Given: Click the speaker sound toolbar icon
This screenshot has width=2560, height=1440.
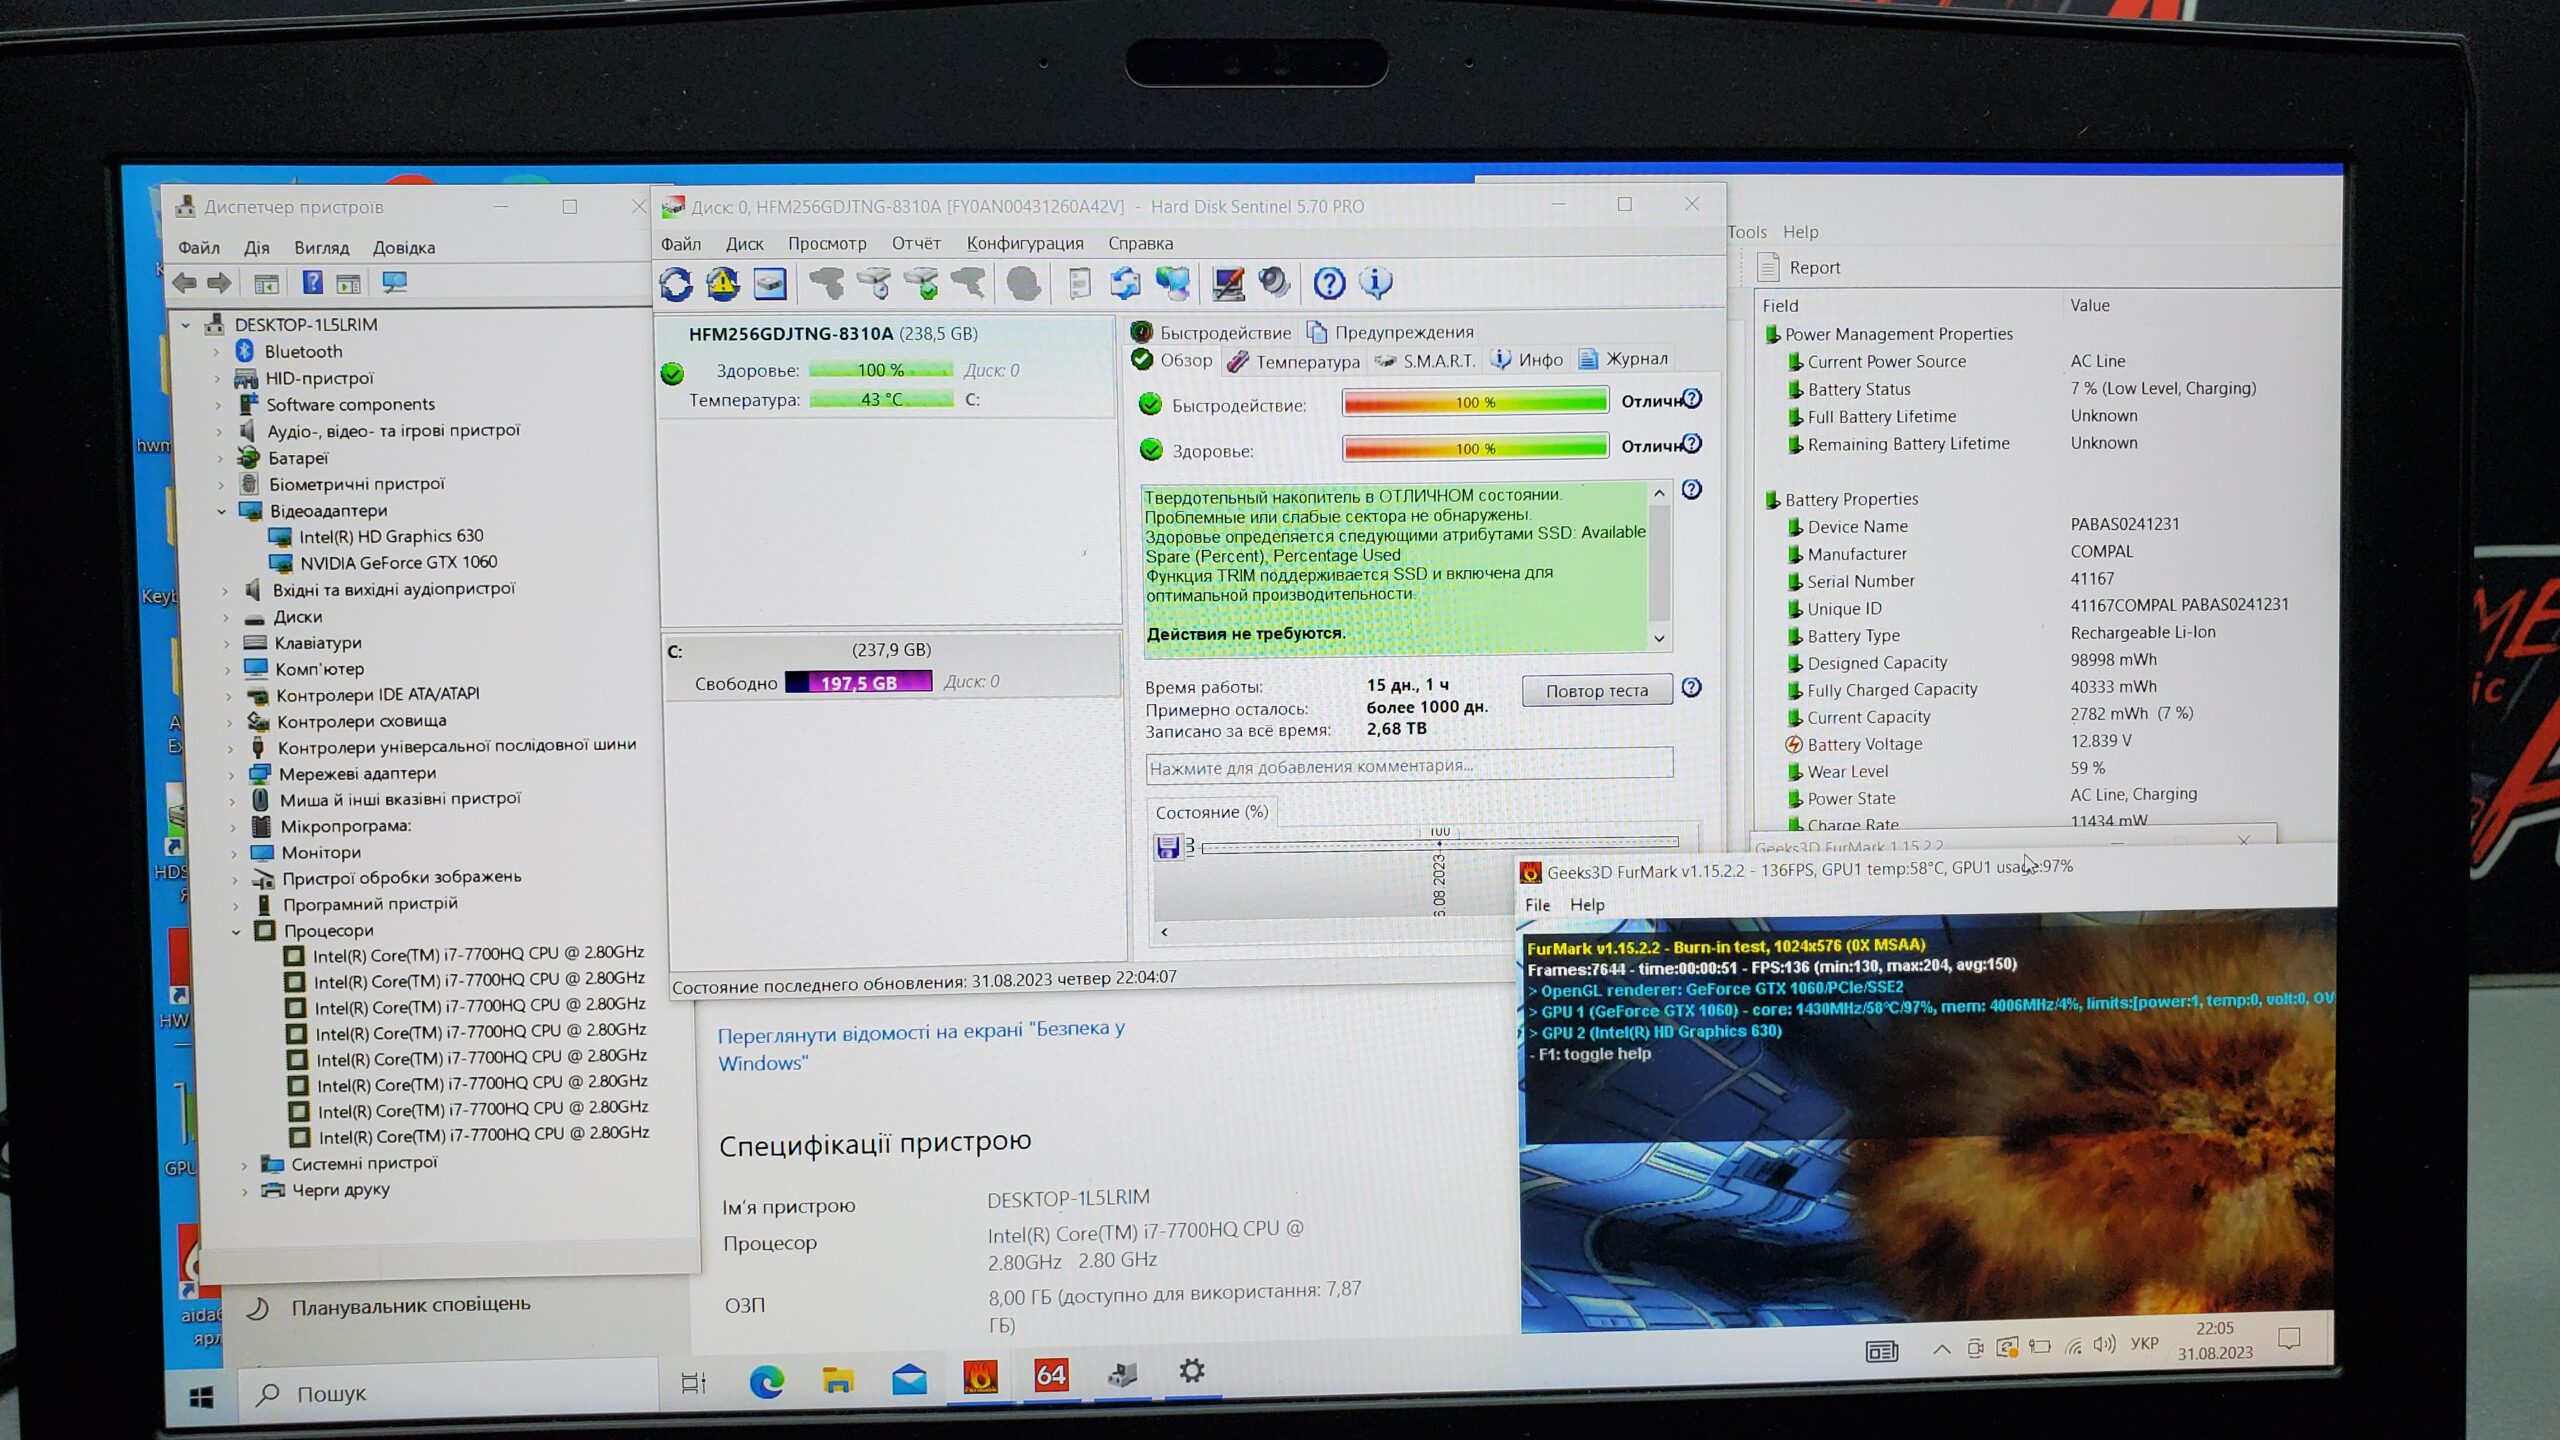Looking at the screenshot, I should click(x=1274, y=284).
